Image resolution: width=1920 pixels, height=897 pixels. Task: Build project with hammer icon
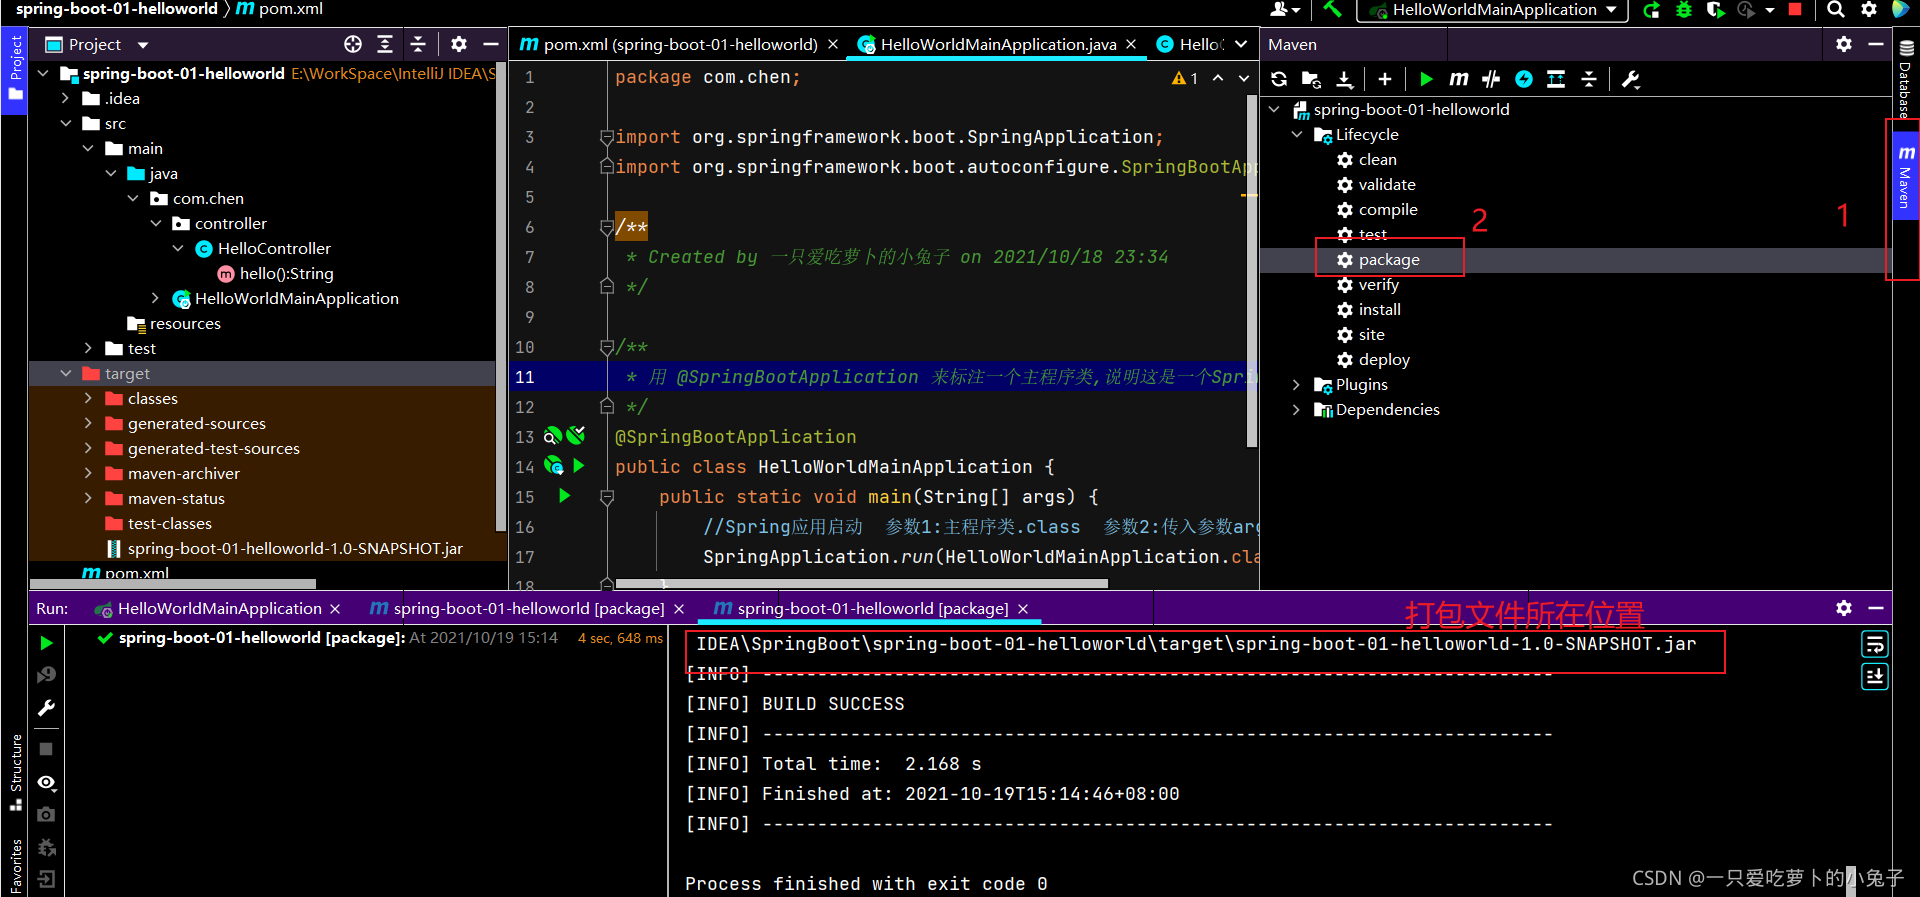coord(1332,9)
